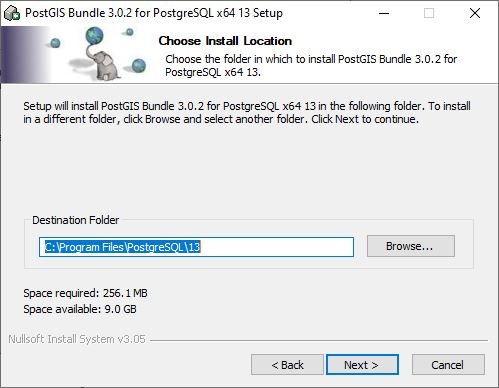Cancel the PostGIS installation
Screen dimensions: 499x388
pyautogui.click(x=448, y=365)
